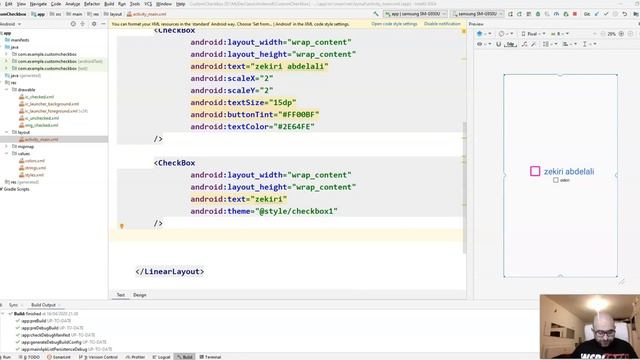Collapse the values folder in project tree
Image resolution: width=640 pixels, height=360 pixels.
pos(7,153)
